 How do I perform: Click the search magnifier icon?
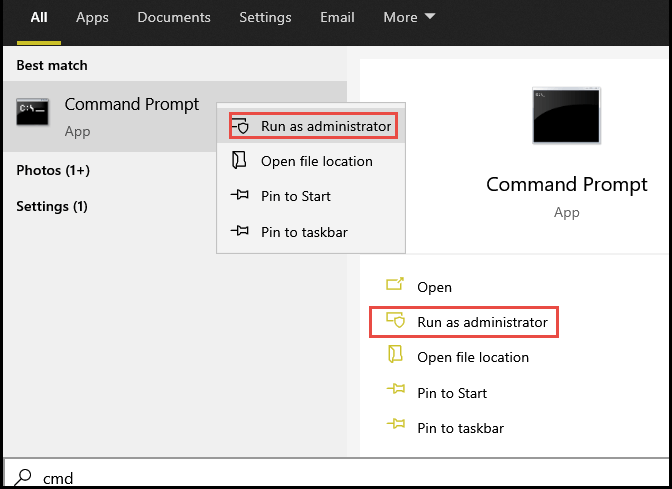(x=24, y=477)
